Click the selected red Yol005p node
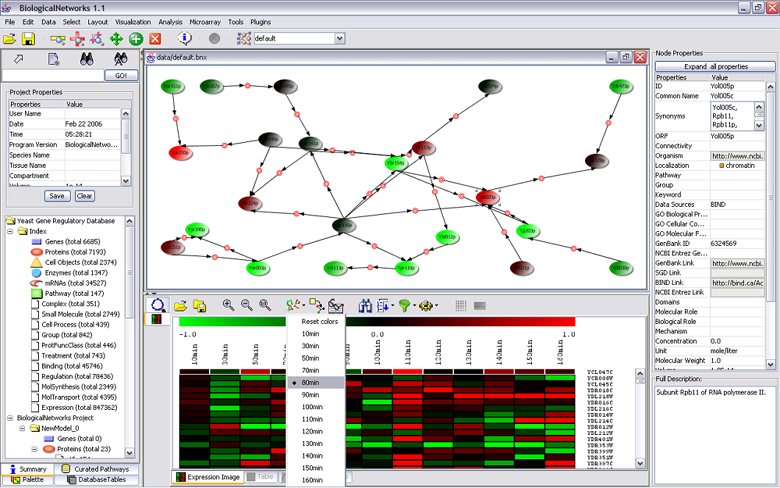This screenshot has width=780, height=488. [487, 197]
